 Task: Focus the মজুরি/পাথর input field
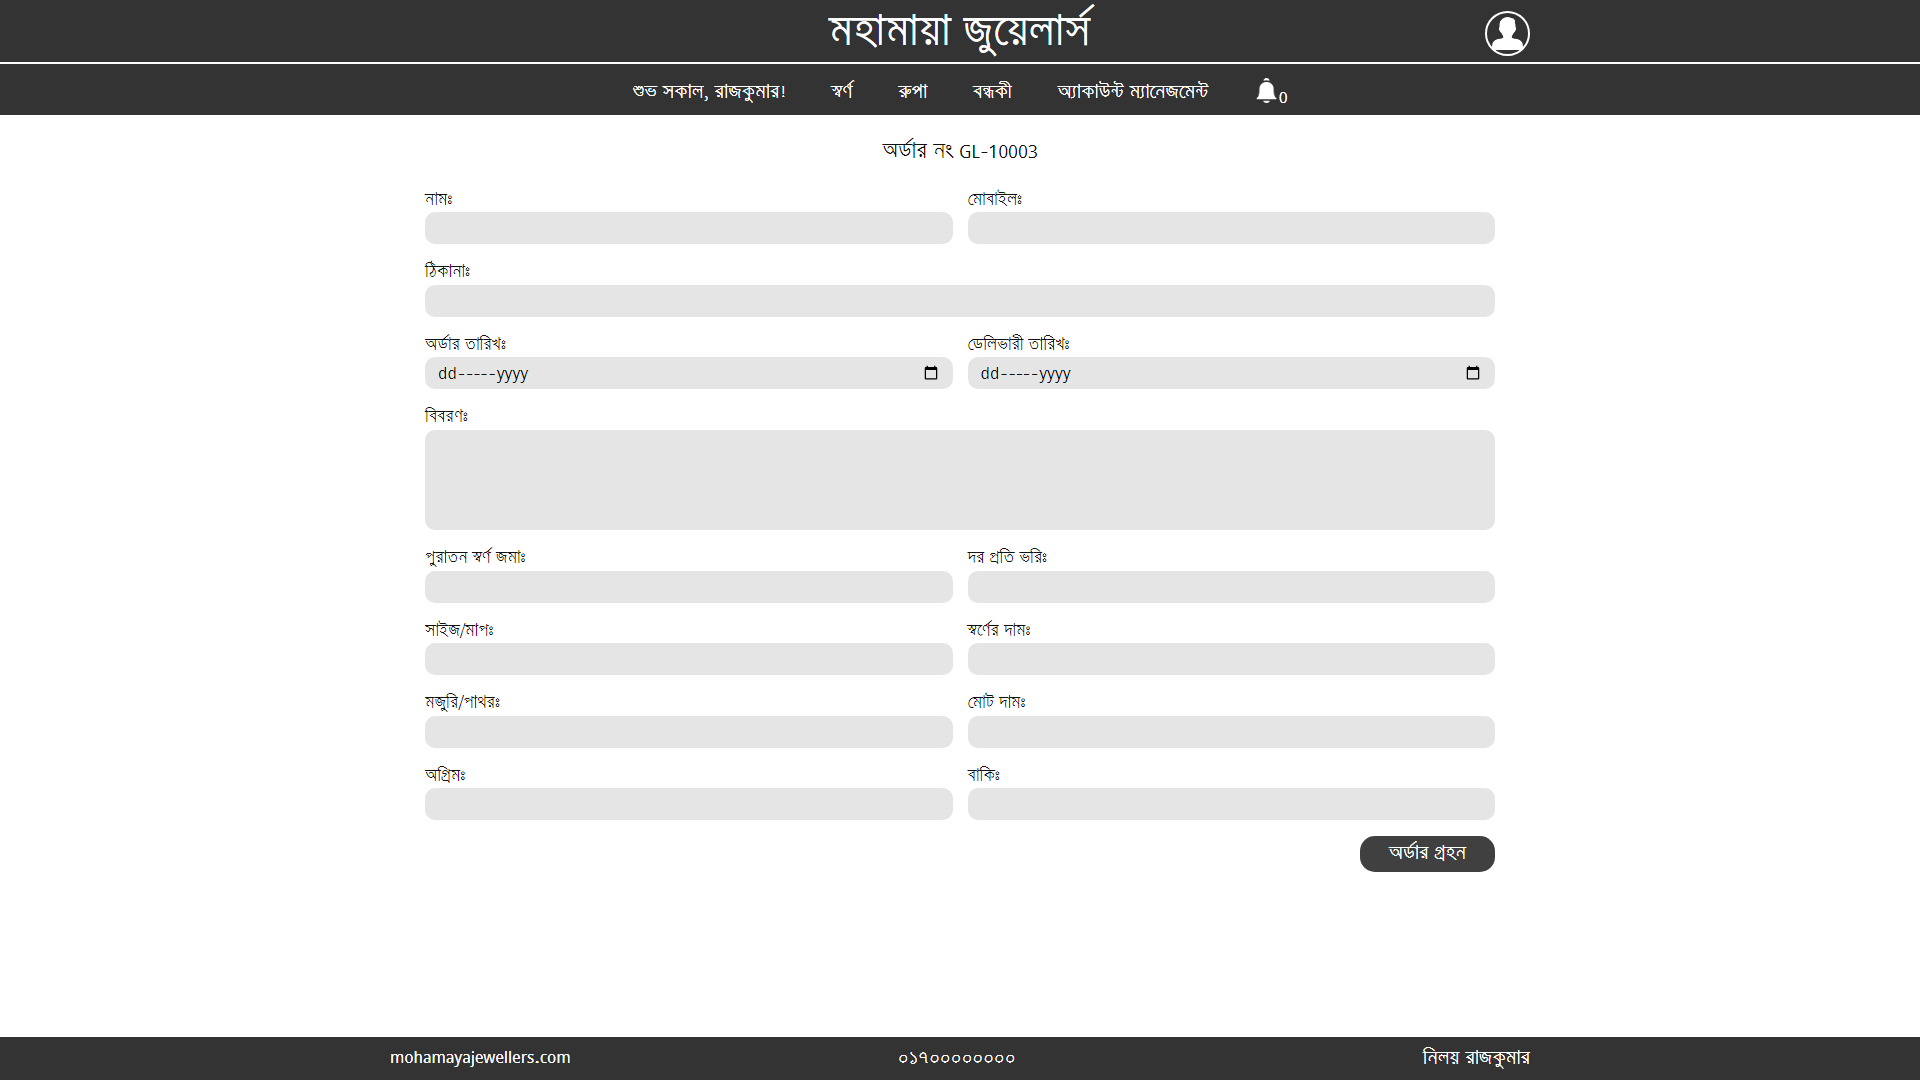click(688, 732)
